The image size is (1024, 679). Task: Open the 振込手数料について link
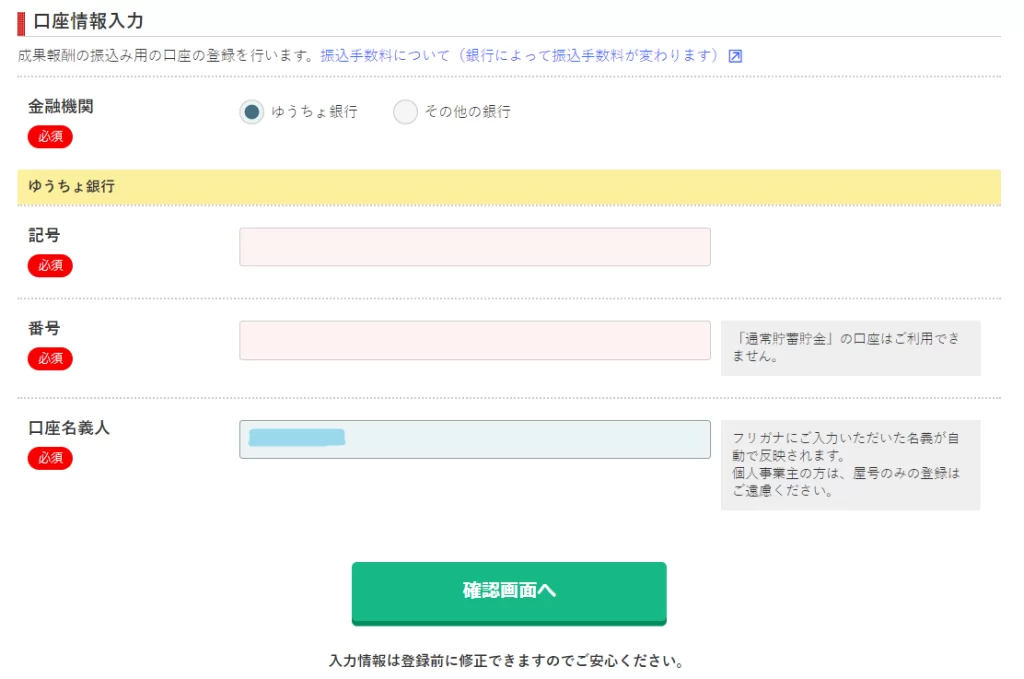pos(519,56)
